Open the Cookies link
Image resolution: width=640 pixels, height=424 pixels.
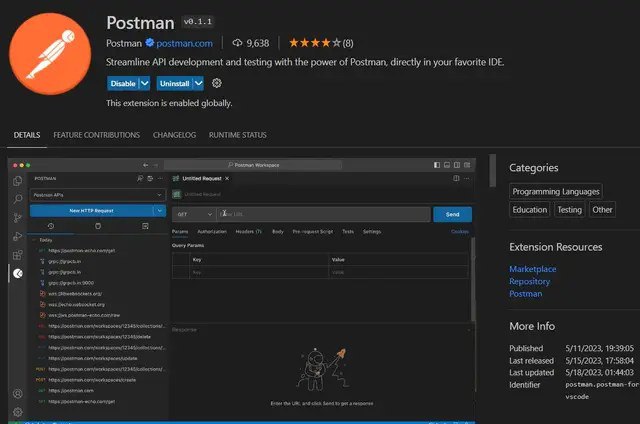(460, 231)
